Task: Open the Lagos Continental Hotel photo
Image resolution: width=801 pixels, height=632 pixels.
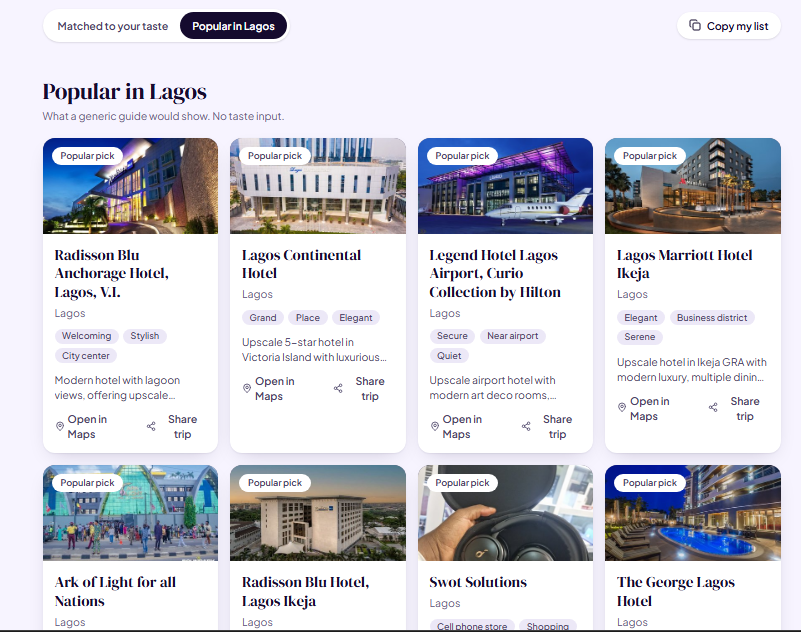Action: click(318, 186)
